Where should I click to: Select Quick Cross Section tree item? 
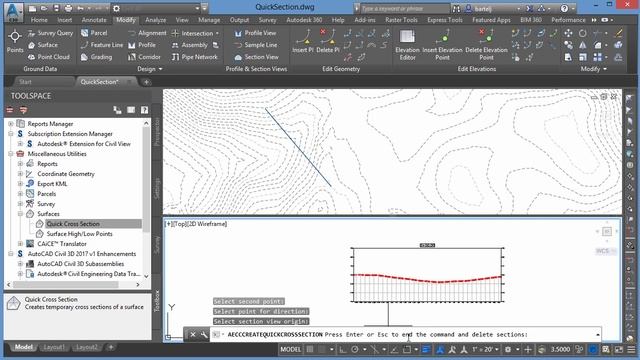coord(73,224)
